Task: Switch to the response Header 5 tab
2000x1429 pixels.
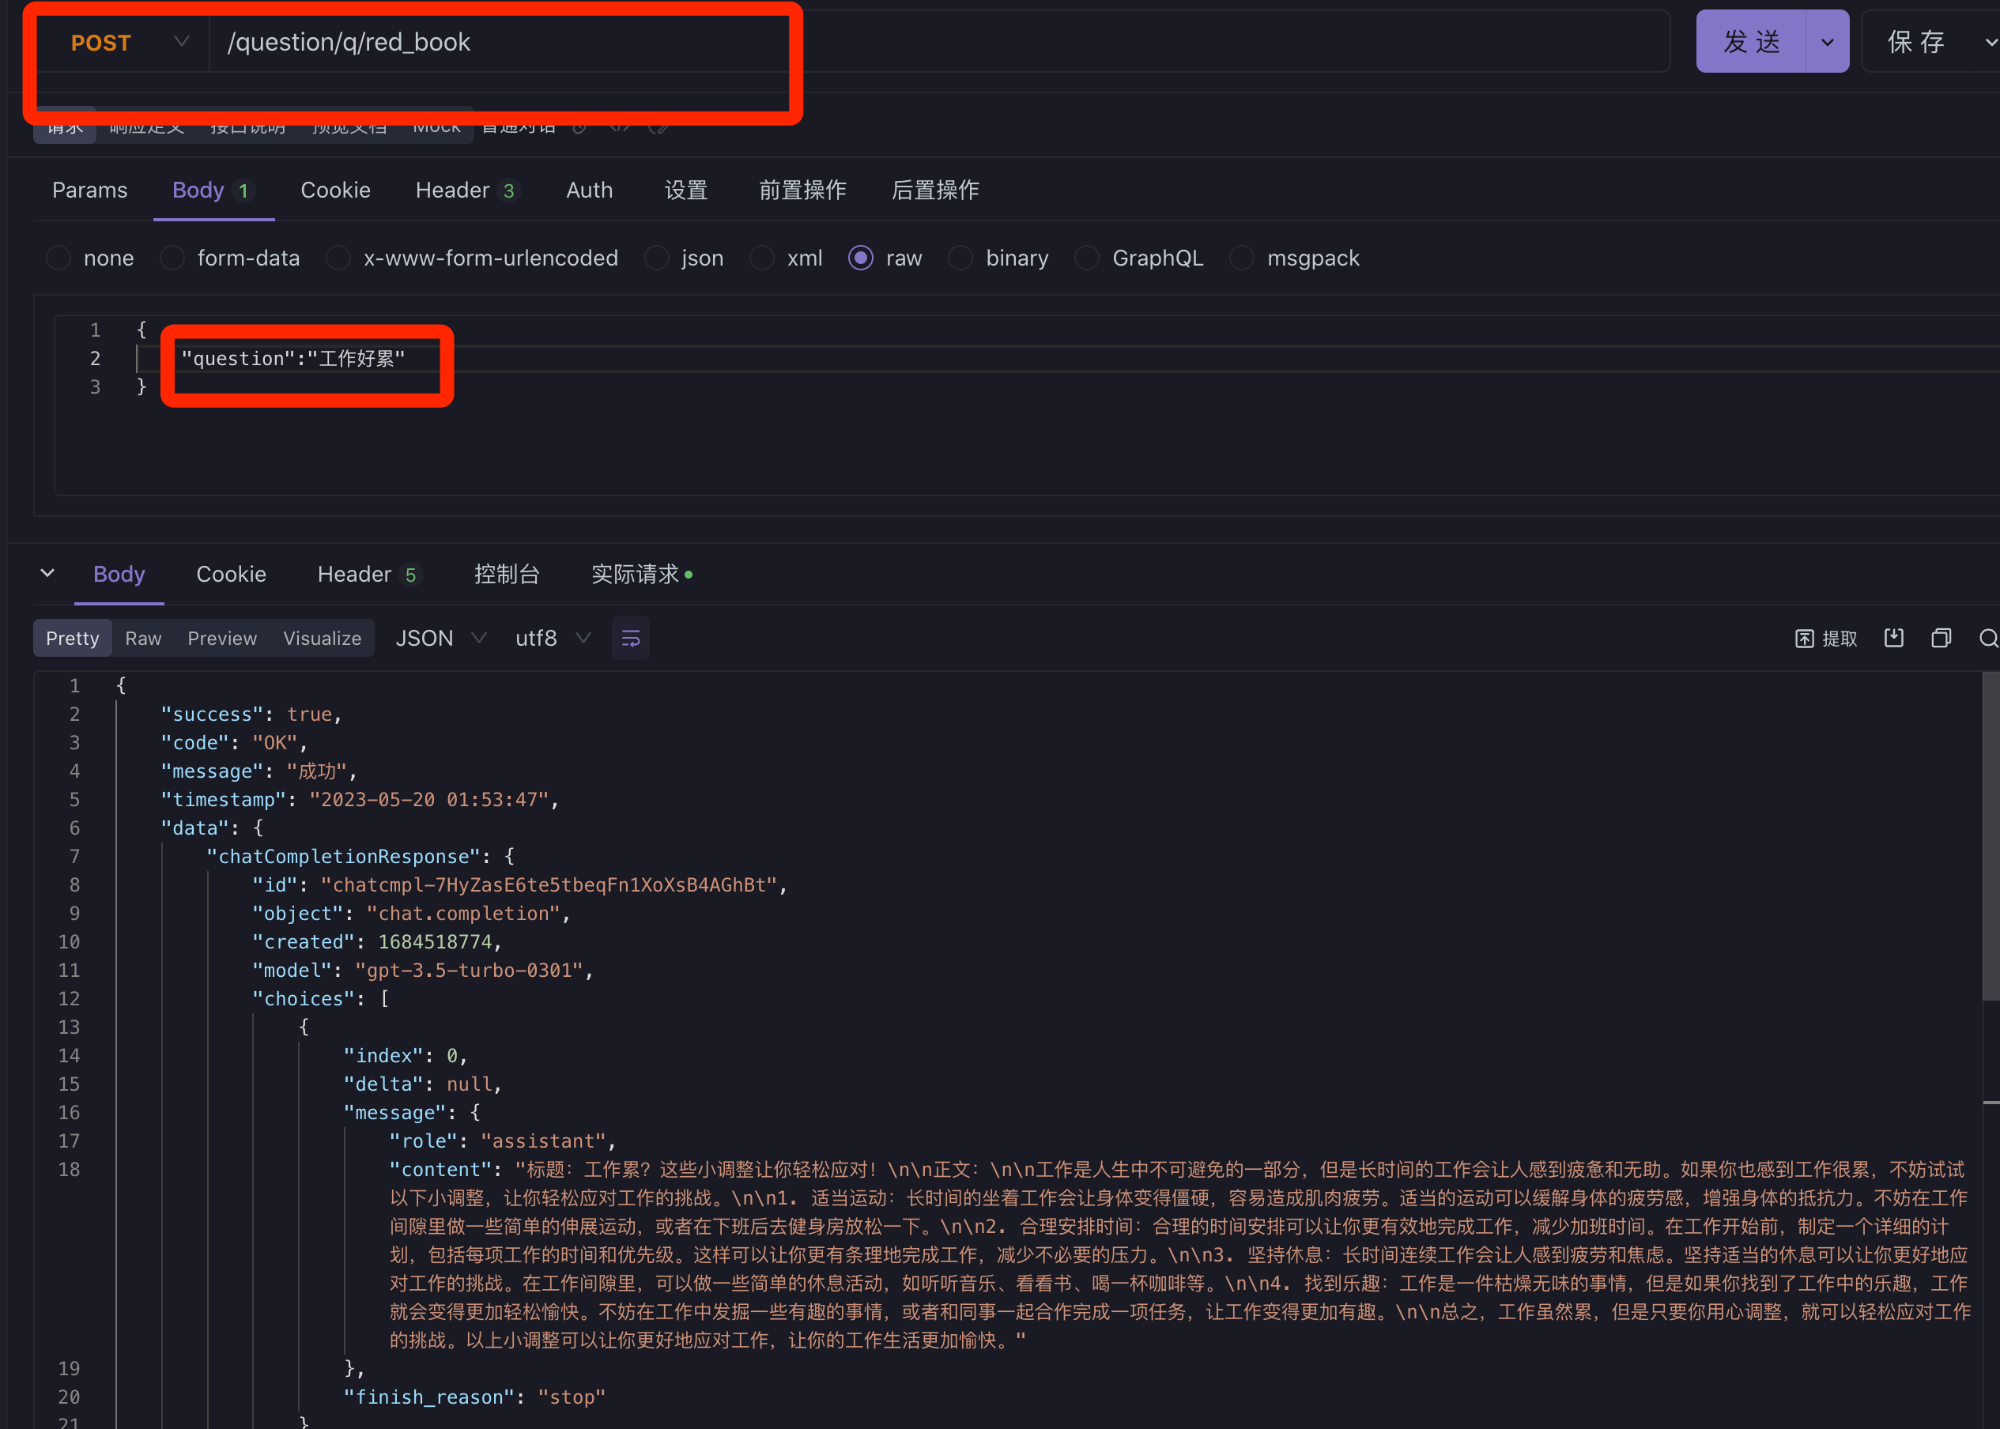Action: point(368,574)
